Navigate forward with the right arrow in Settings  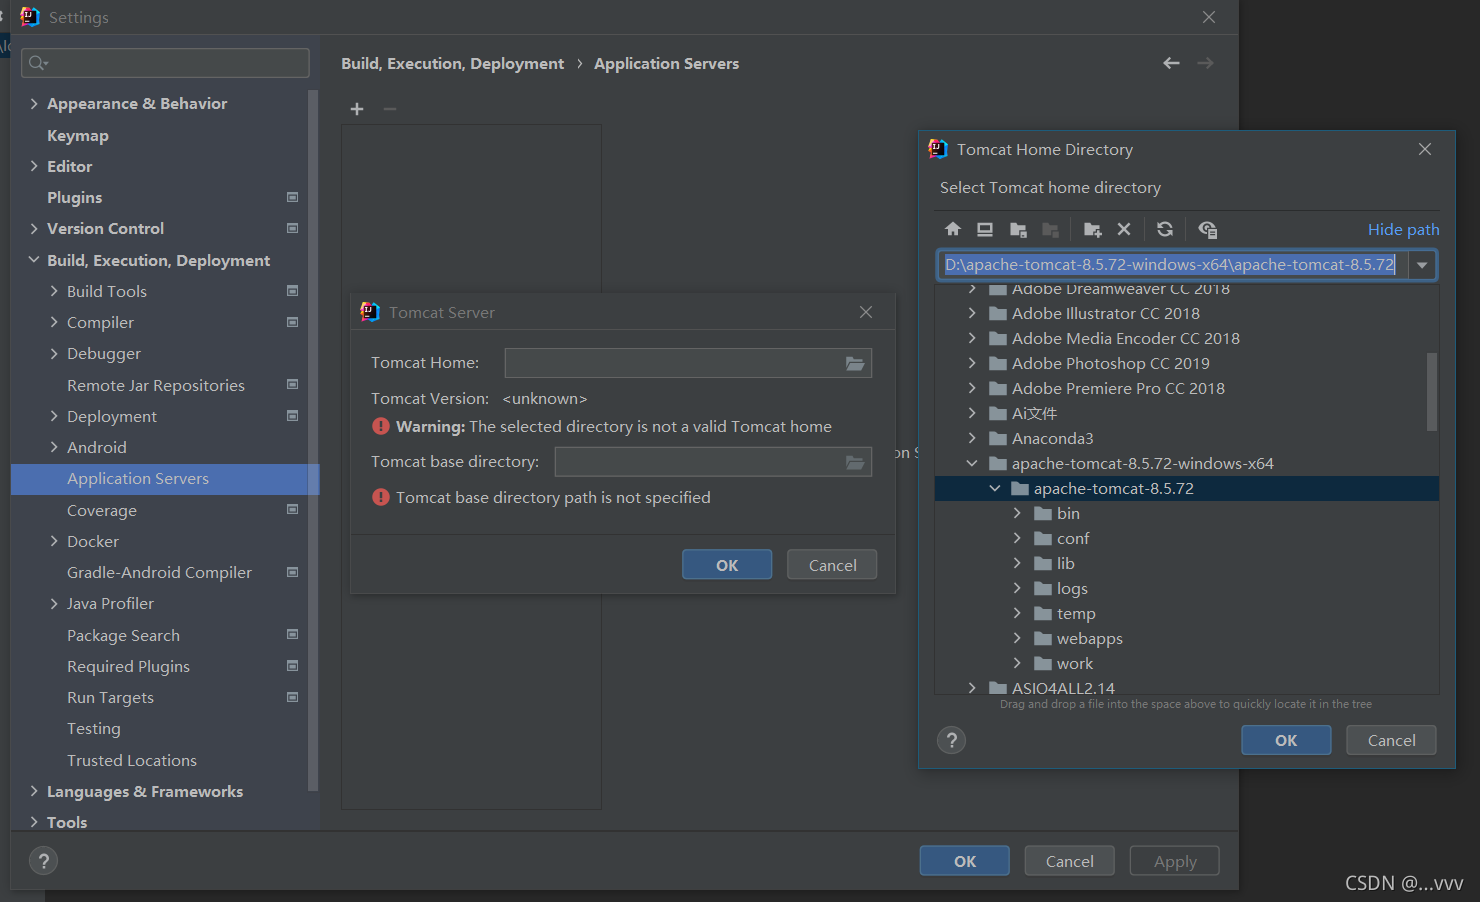point(1205,63)
